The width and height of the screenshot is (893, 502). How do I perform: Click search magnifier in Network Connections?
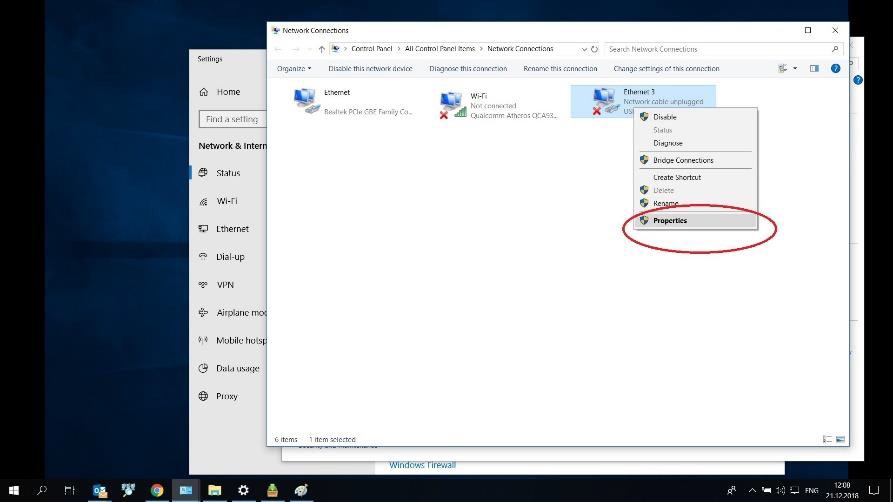click(835, 49)
